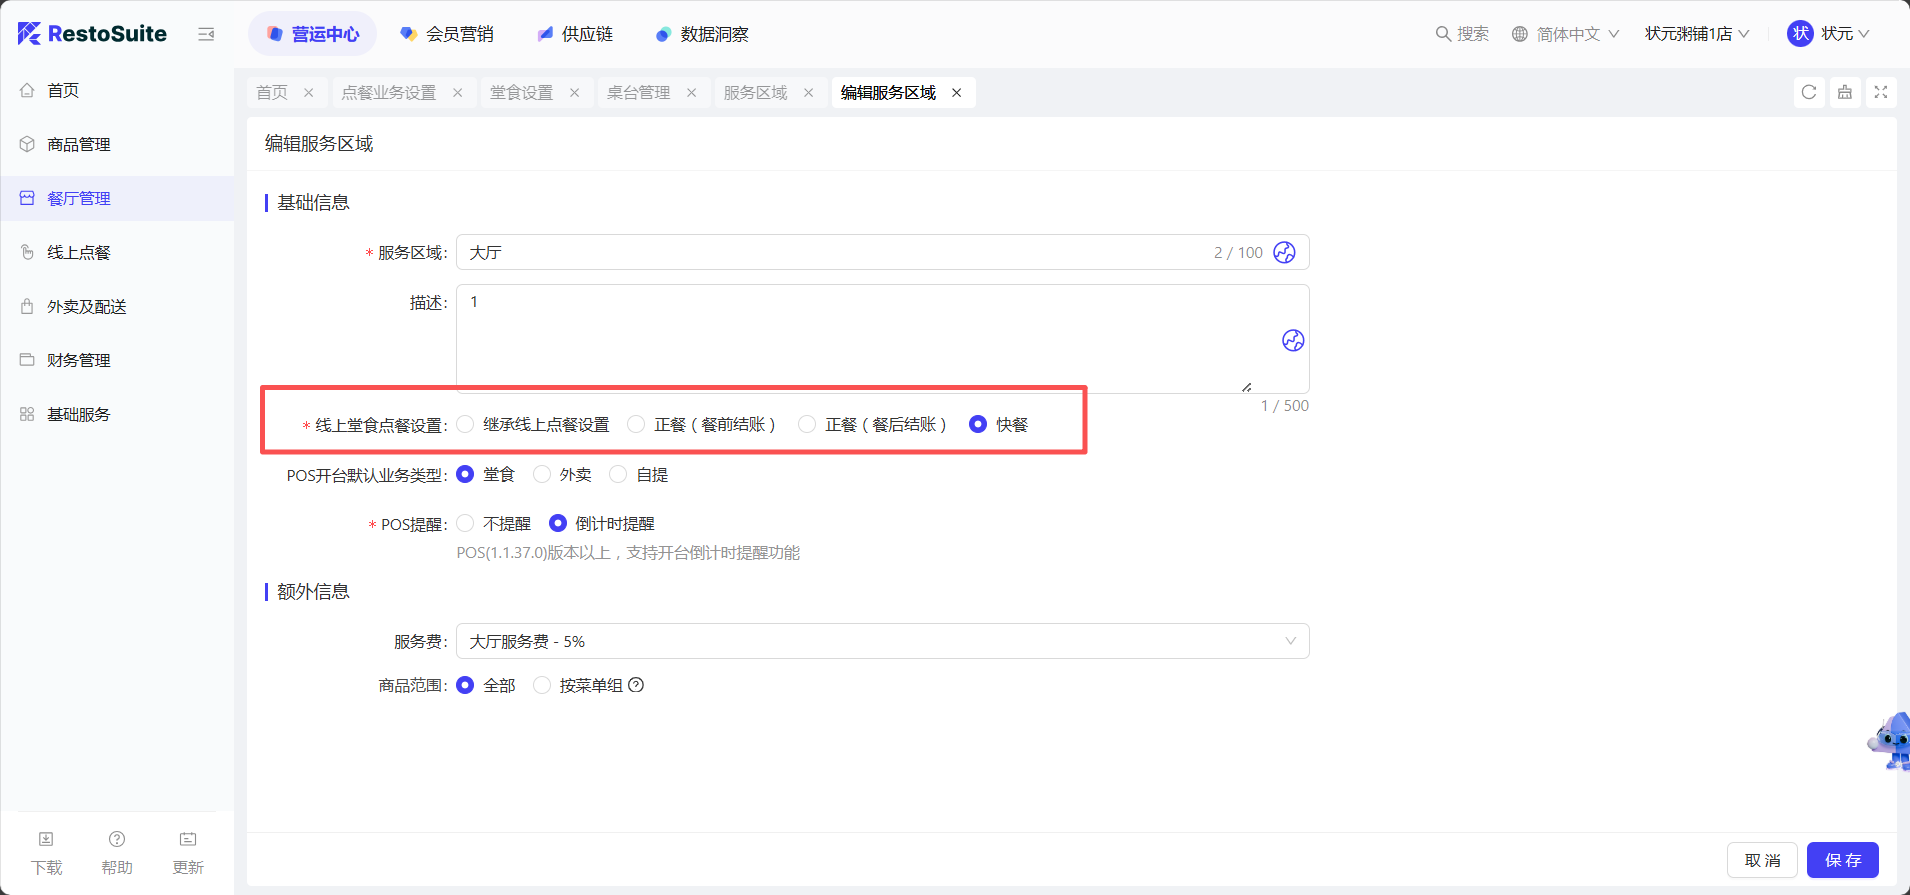
Task: Click translate icon in 描述 textarea
Action: click(1292, 341)
